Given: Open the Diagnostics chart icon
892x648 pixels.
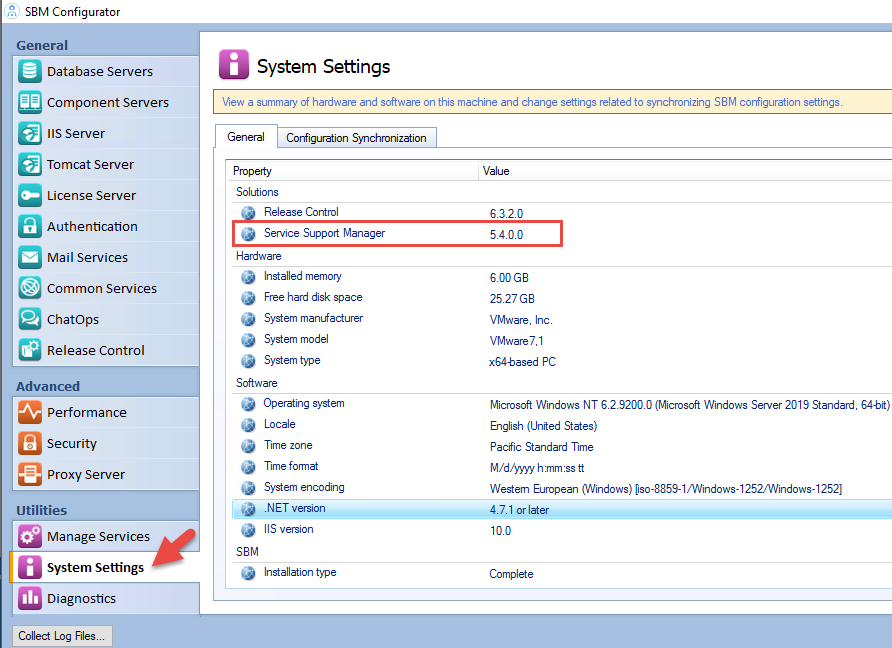Looking at the screenshot, I should [x=30, y=599].
